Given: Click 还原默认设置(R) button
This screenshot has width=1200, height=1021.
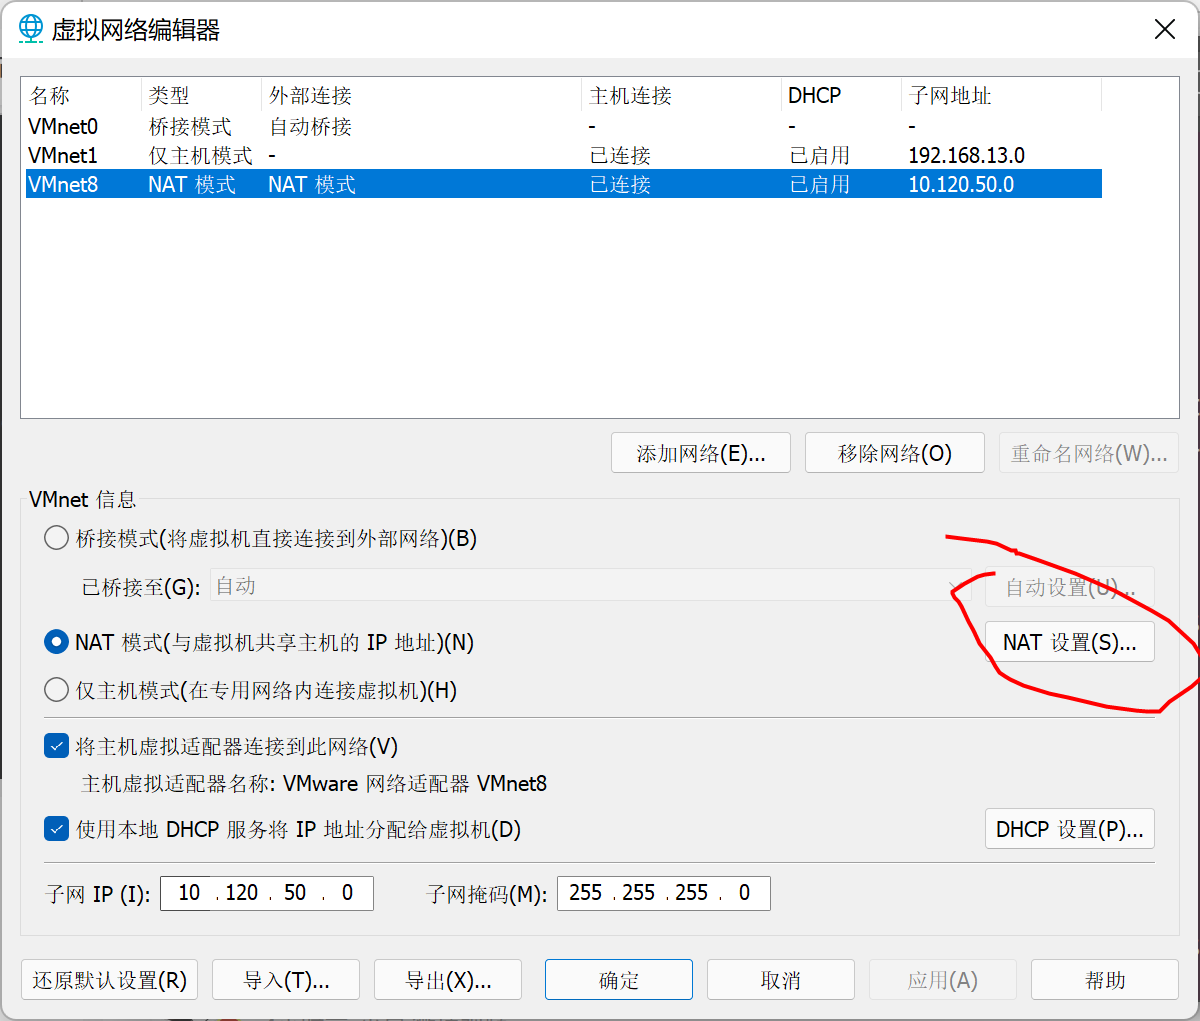Looking at the screenshot, I should [x=110, y=980].
